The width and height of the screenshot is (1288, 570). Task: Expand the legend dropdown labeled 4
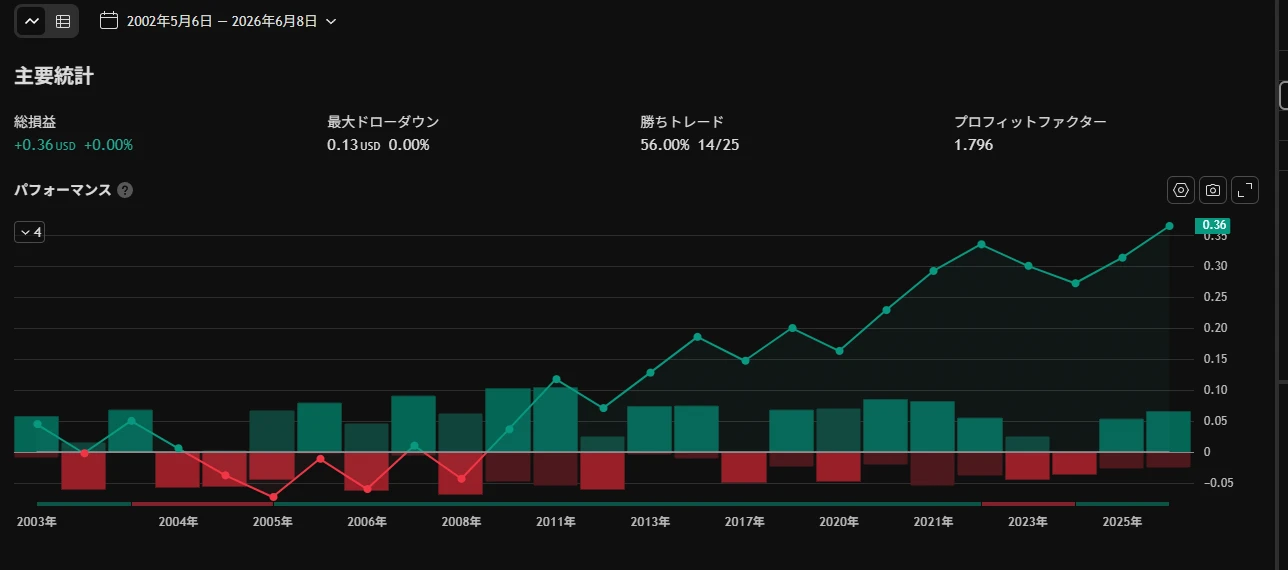coord(29,232)
